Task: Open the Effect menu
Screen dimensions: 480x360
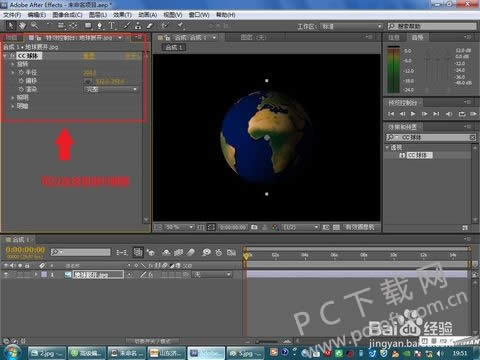Action: click(122, 15)
